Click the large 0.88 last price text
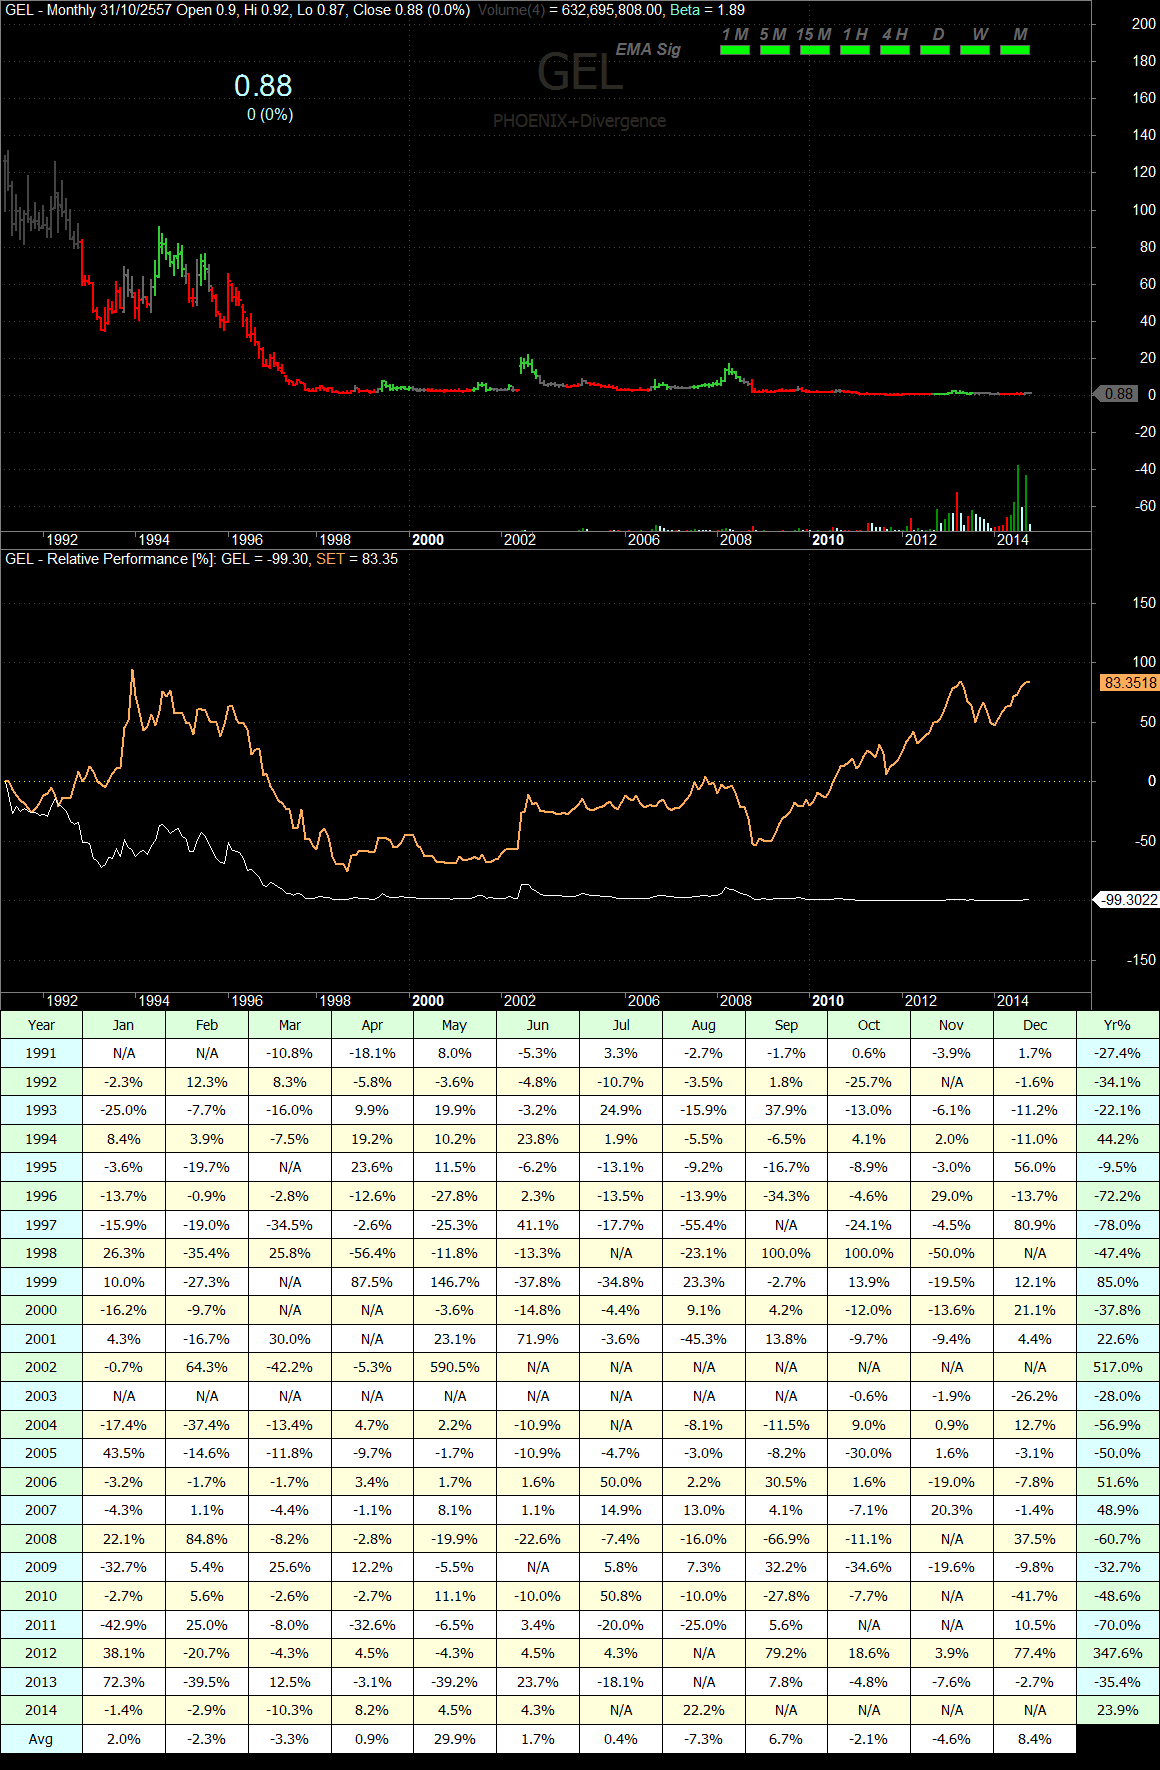Viewport: 1160px width, 1770px height. tap(263, 86)
